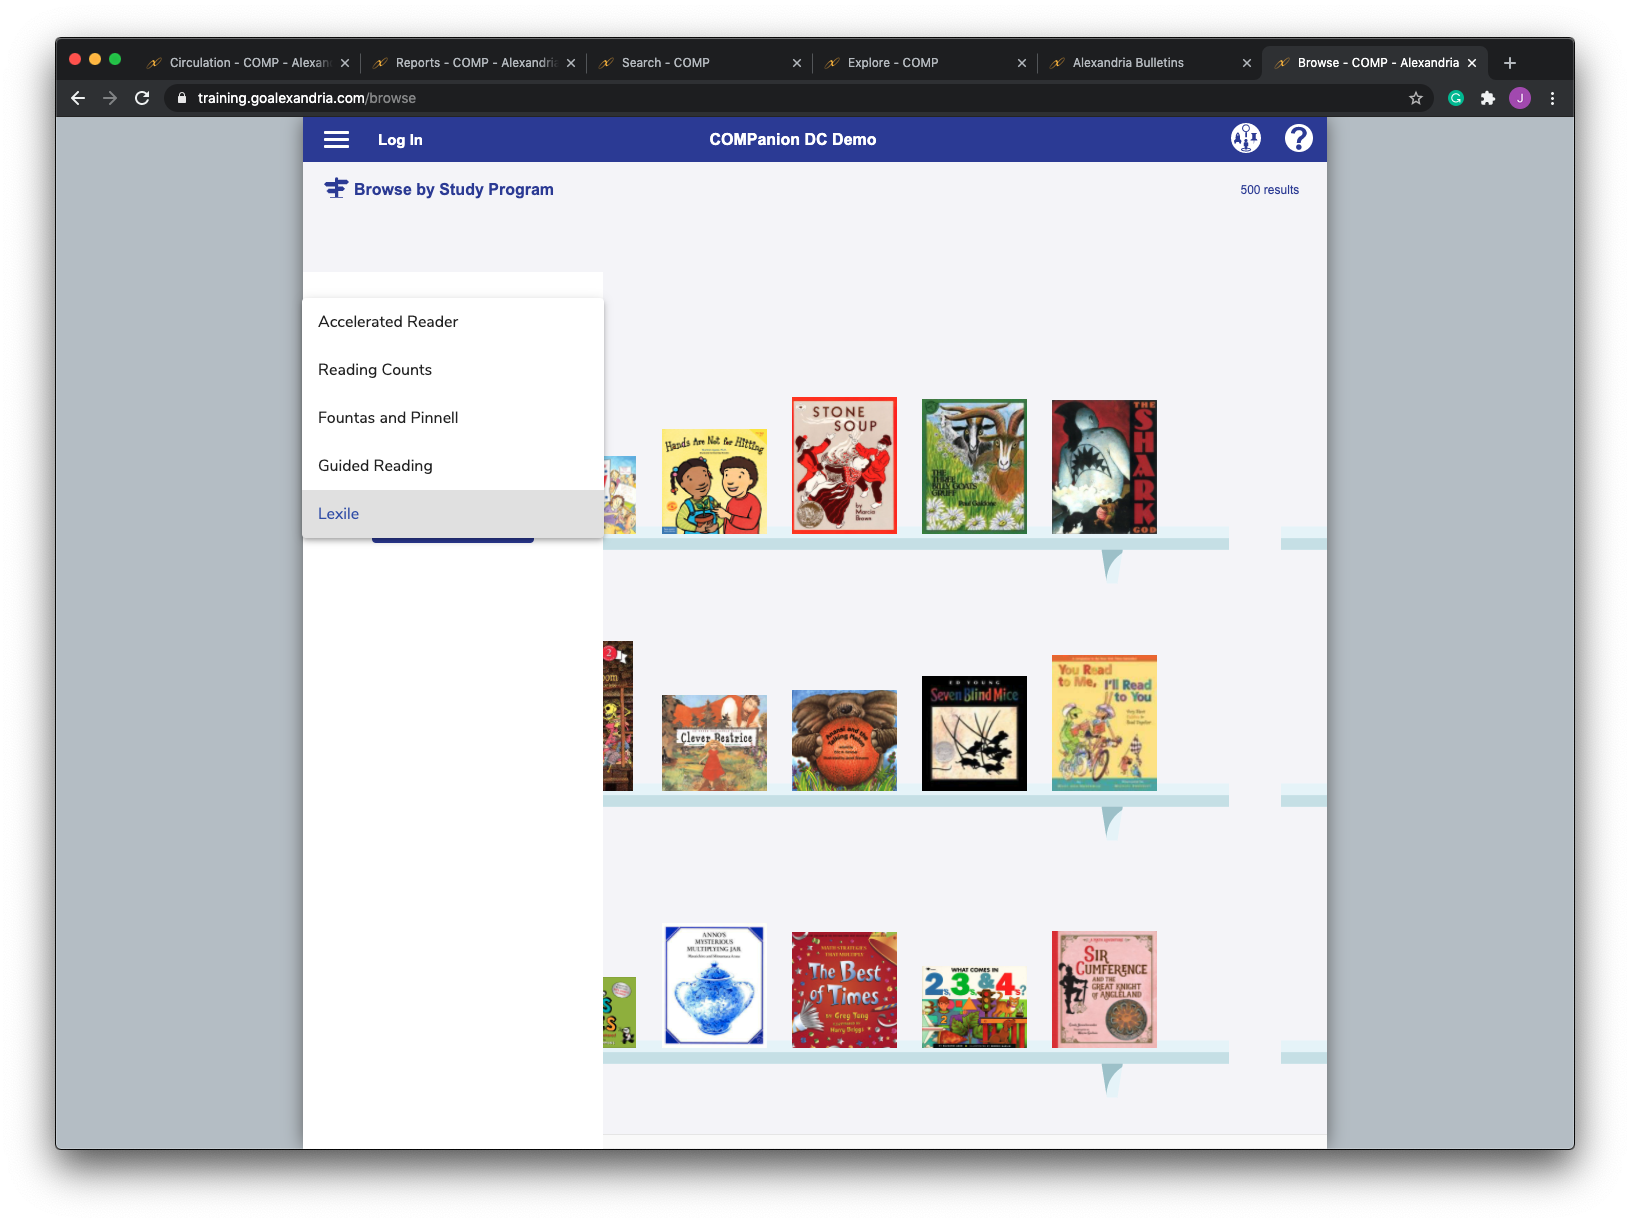Open a new browser tab
1630x1223 pixels.
coord(1510,63)
